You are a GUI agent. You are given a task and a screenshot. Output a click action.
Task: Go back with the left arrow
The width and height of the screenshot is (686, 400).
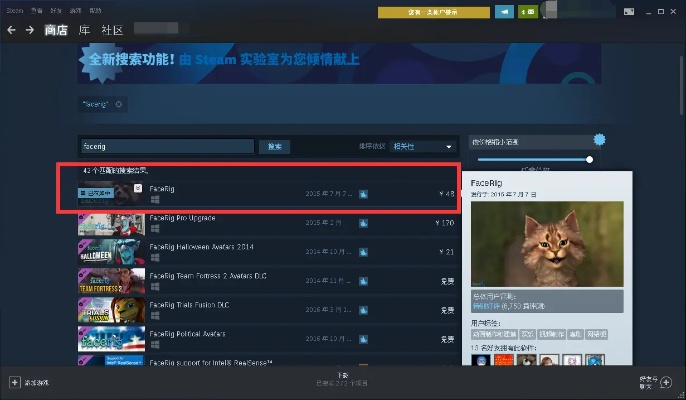tap(11, 30)
